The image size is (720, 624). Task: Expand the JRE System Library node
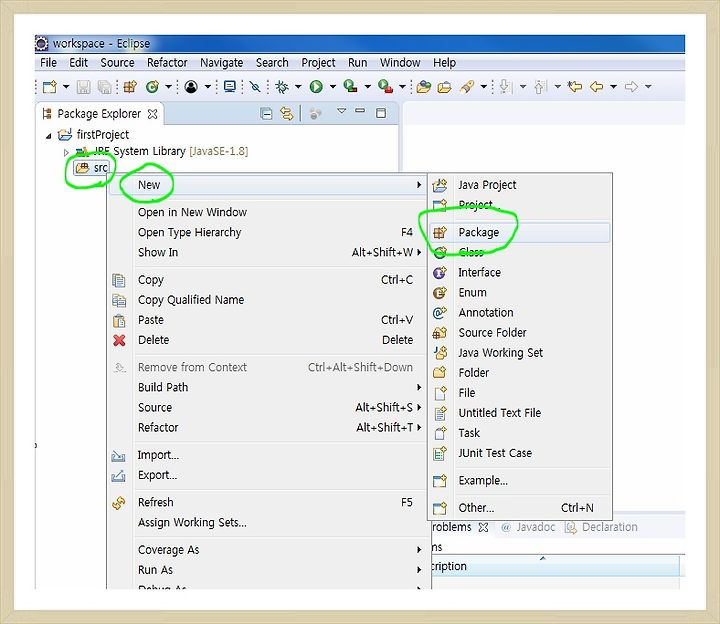click(66, 152)
